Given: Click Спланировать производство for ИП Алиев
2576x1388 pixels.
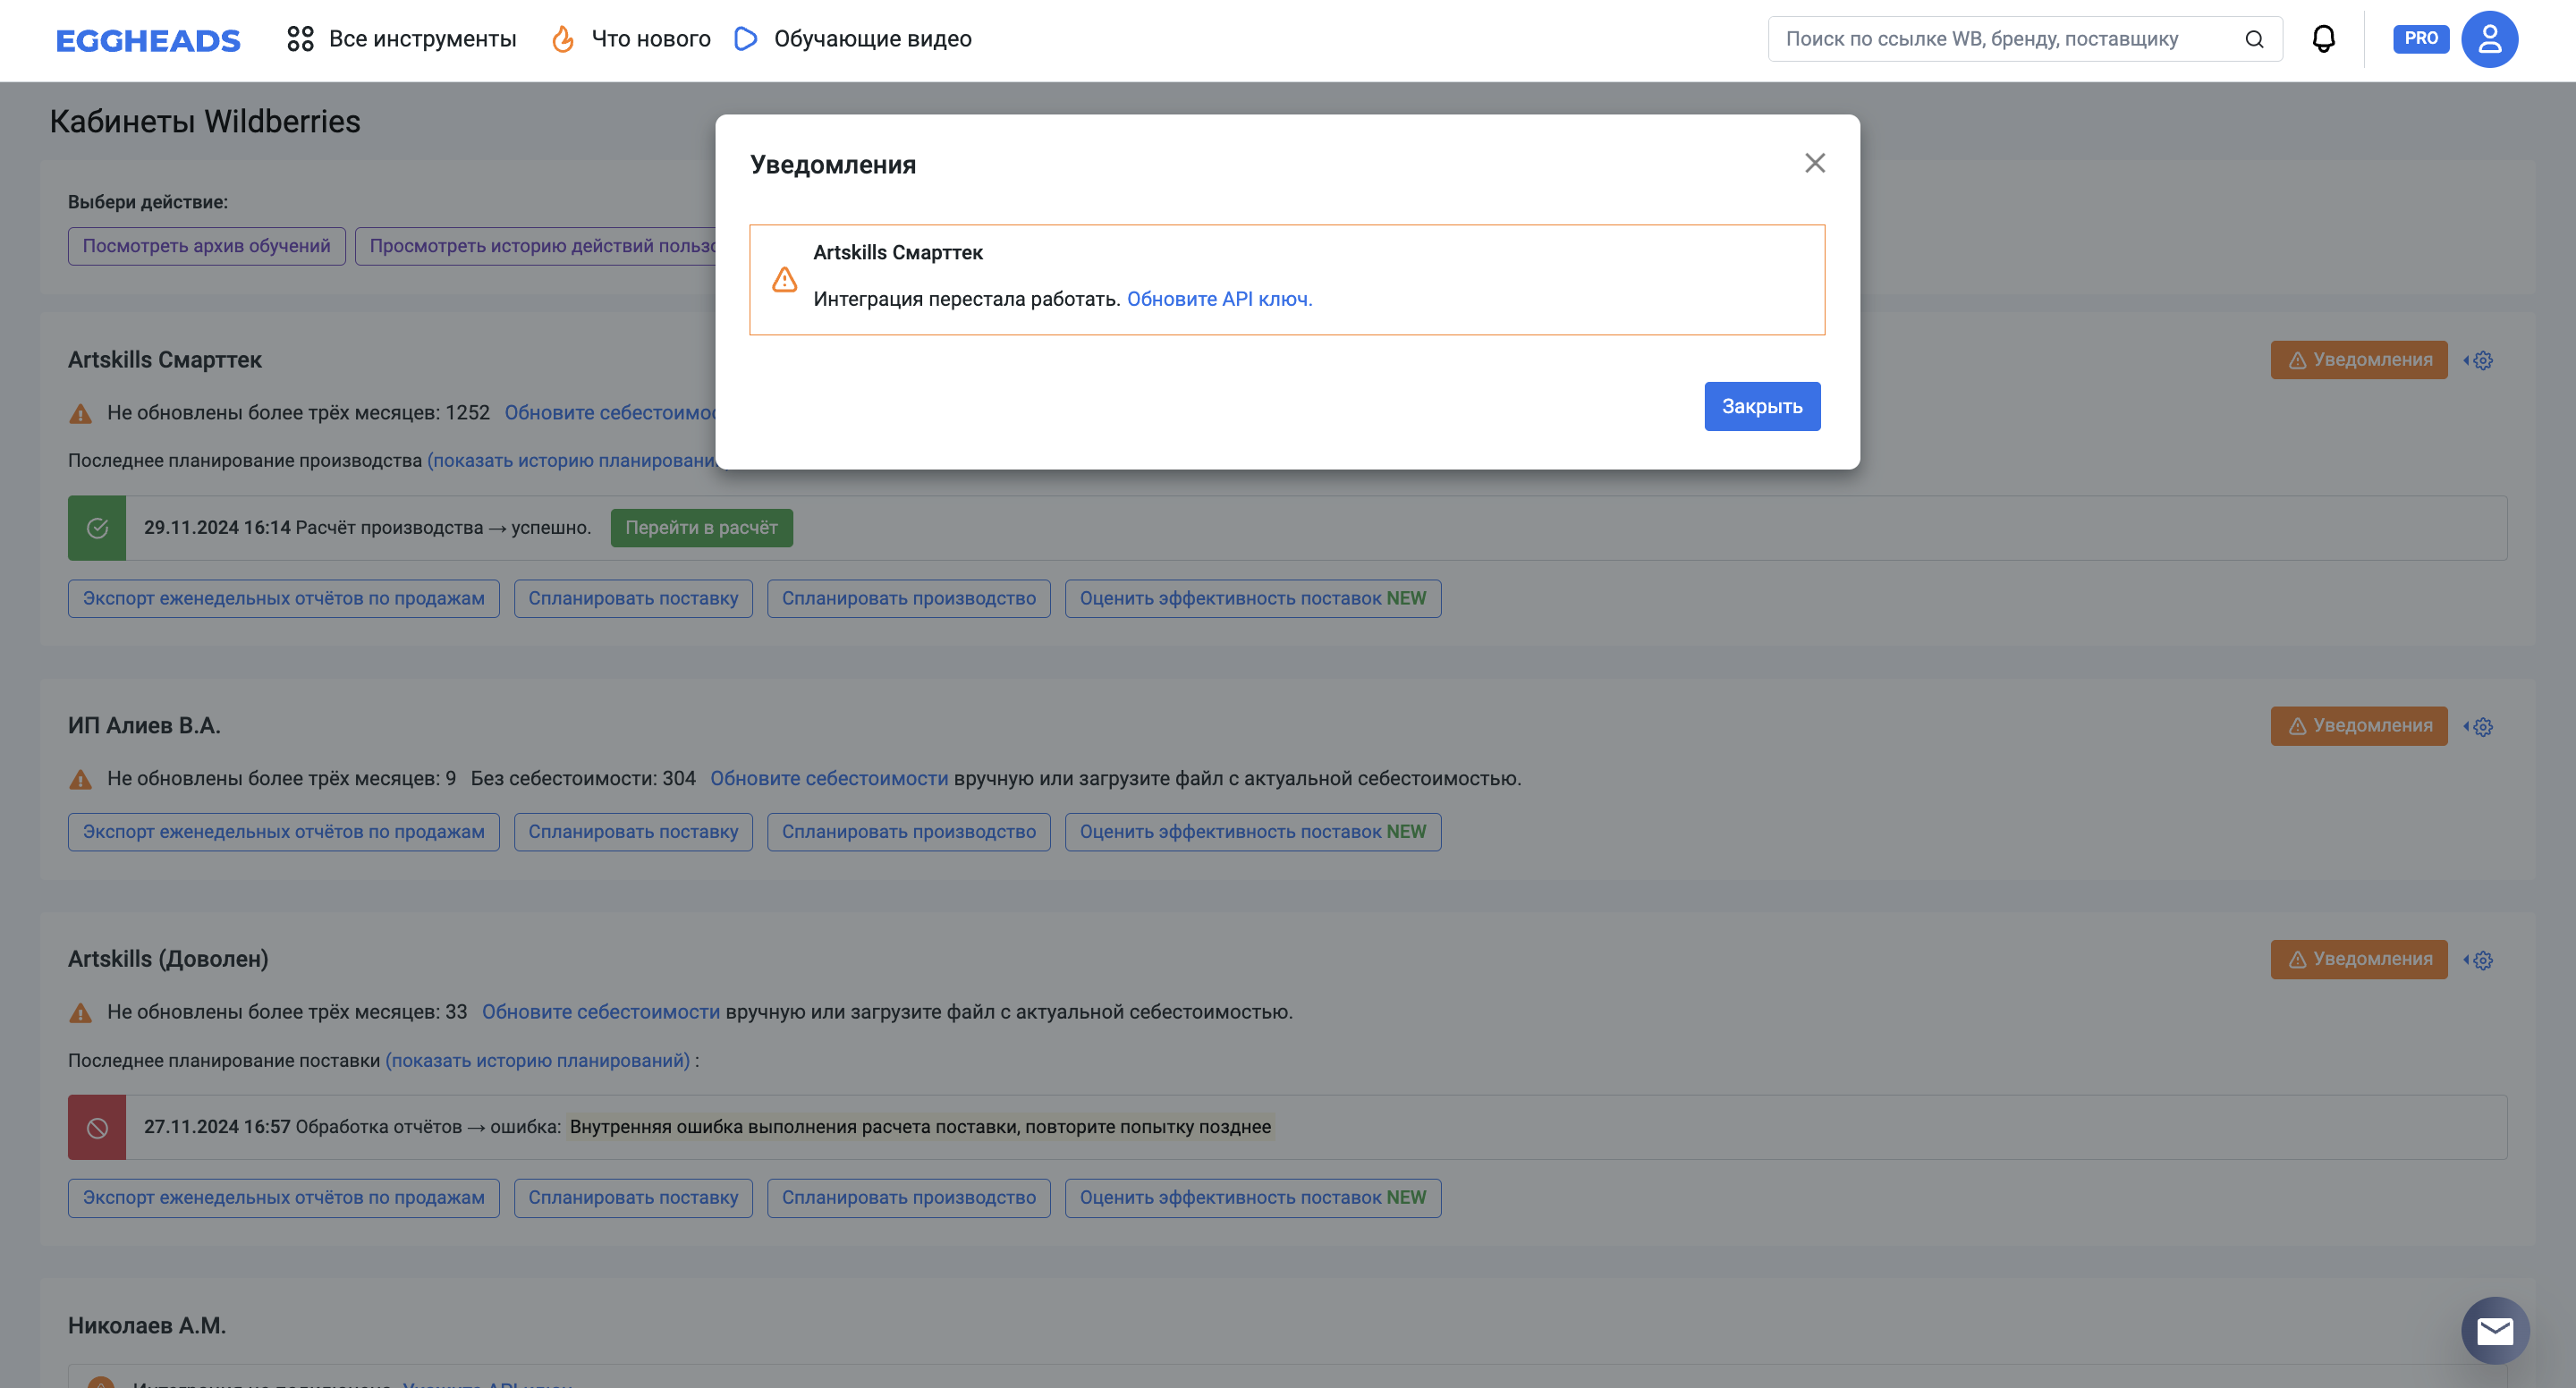Looking at the screenshot, I should (908, 832).
